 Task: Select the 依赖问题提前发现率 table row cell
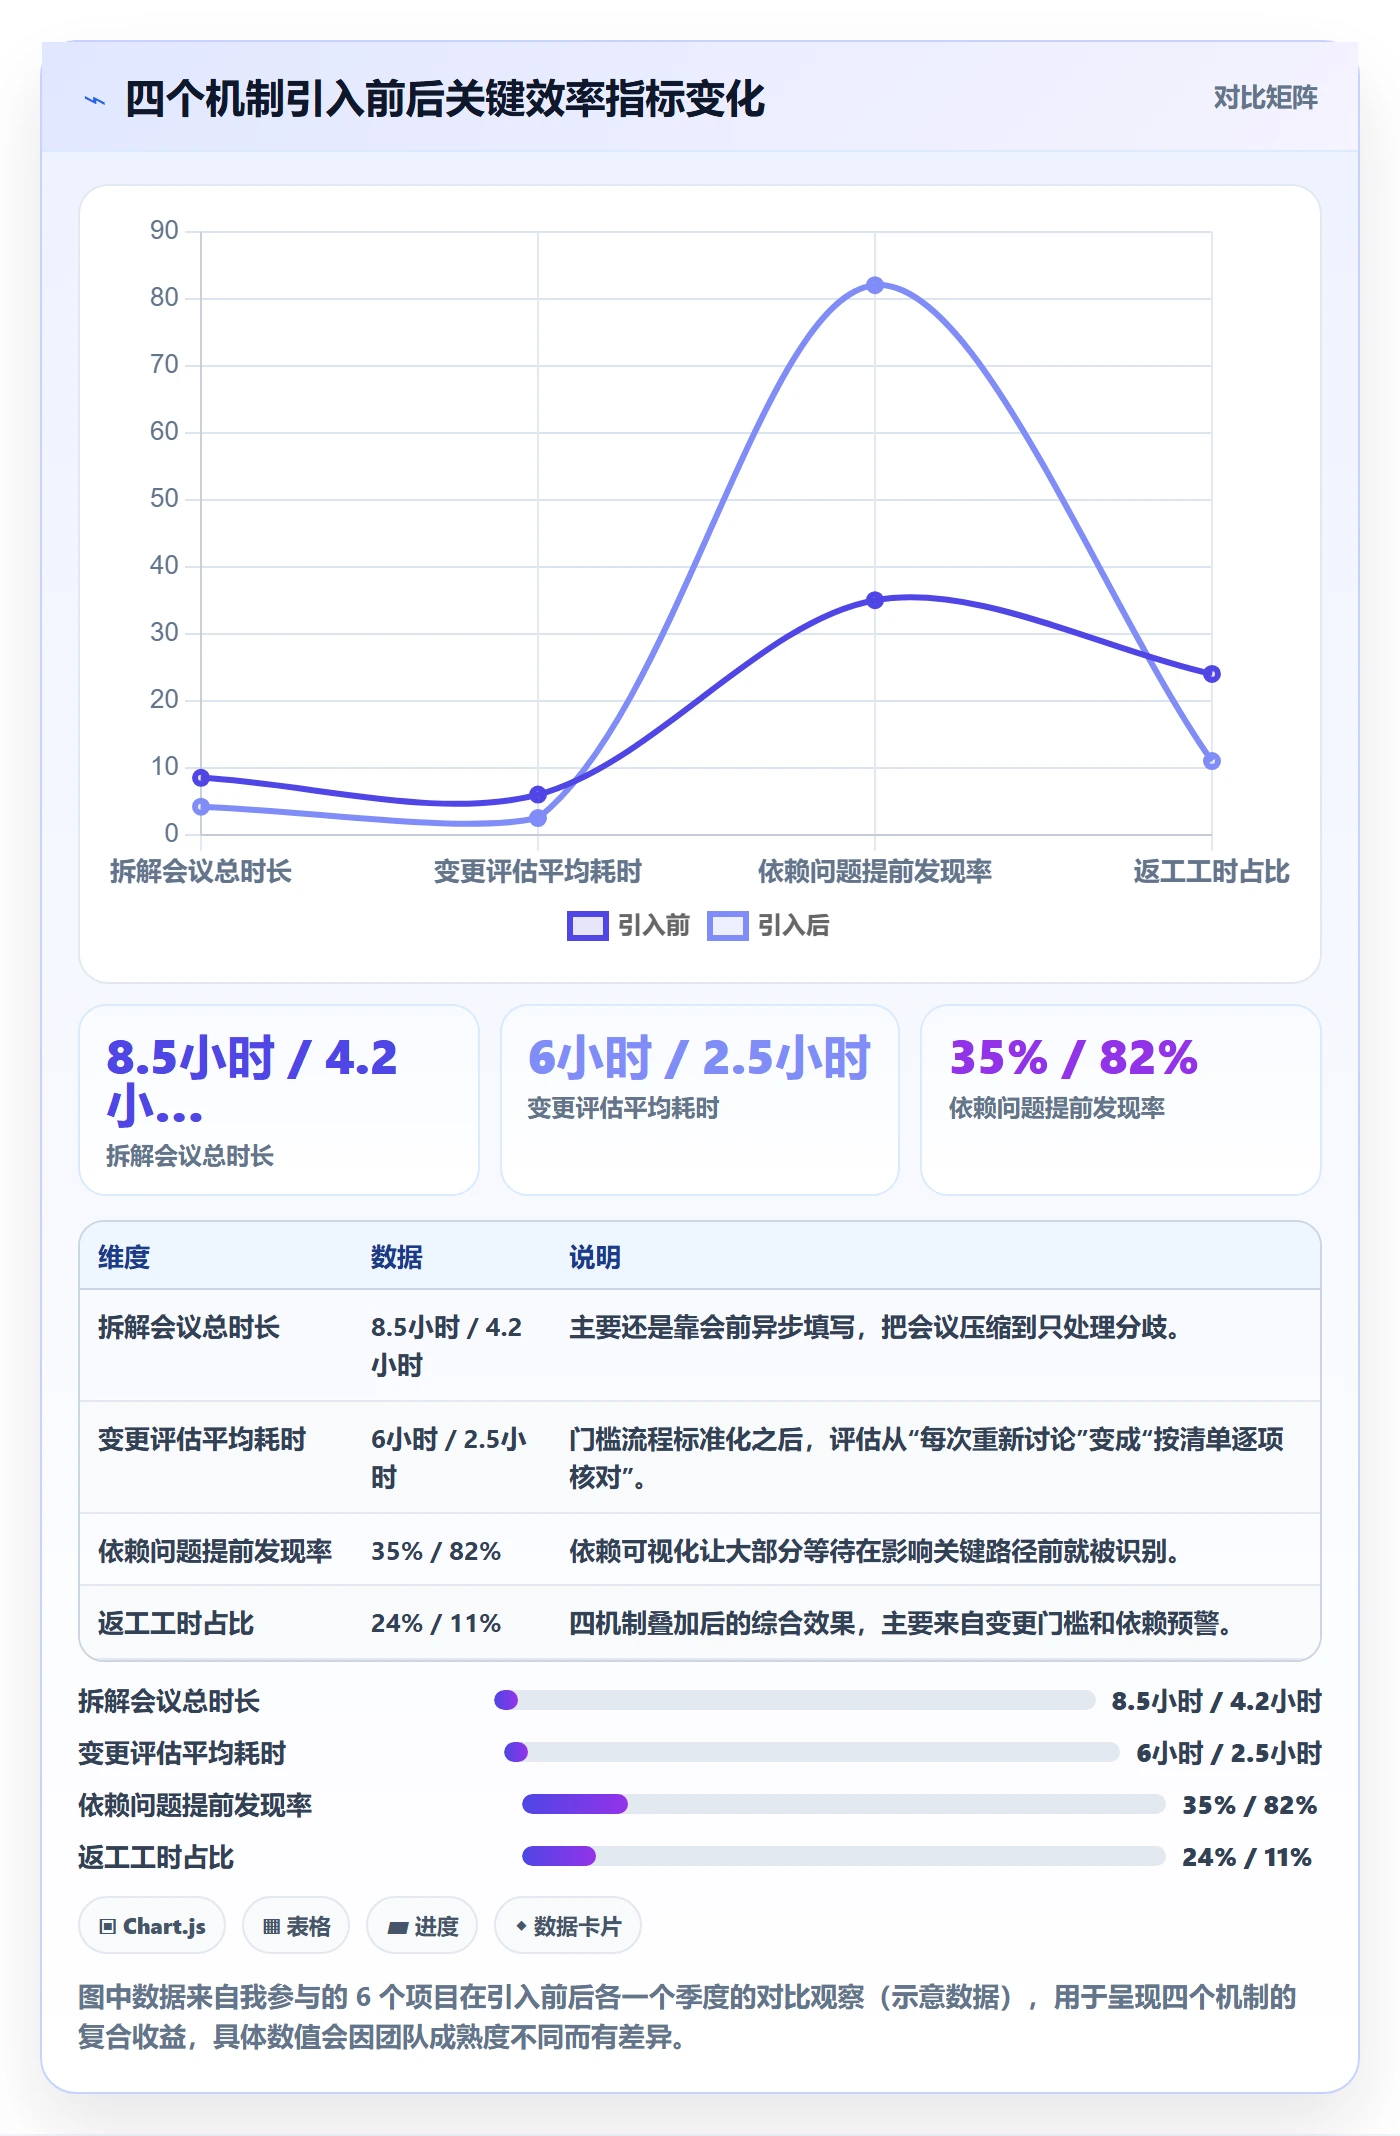point(215,1551)
